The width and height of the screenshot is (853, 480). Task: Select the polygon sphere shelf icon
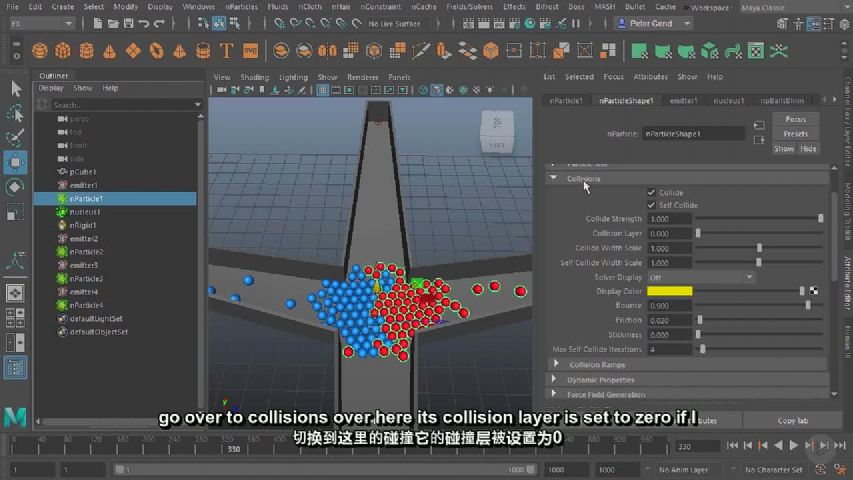pos(40,51)
